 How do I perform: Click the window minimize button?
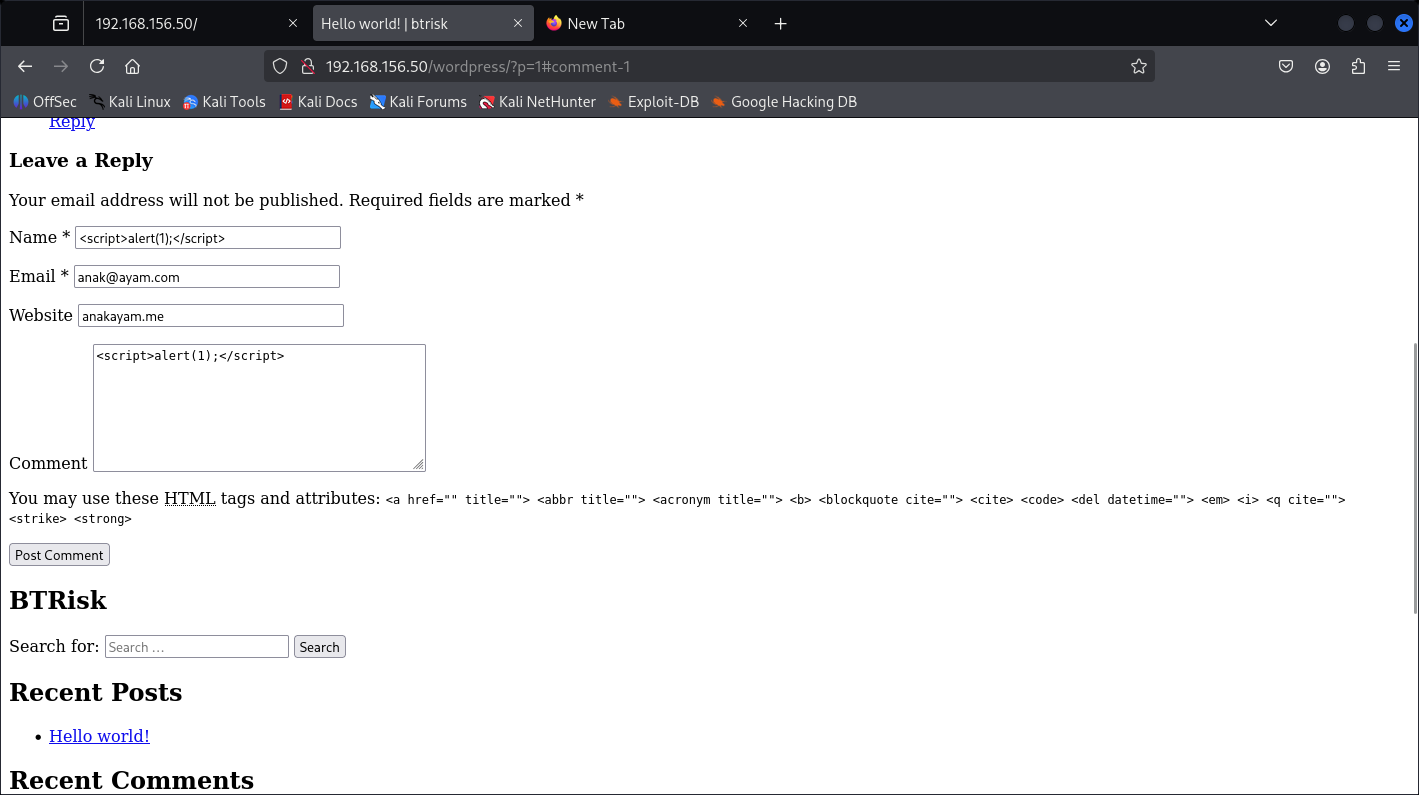[x=1346, y=23]
